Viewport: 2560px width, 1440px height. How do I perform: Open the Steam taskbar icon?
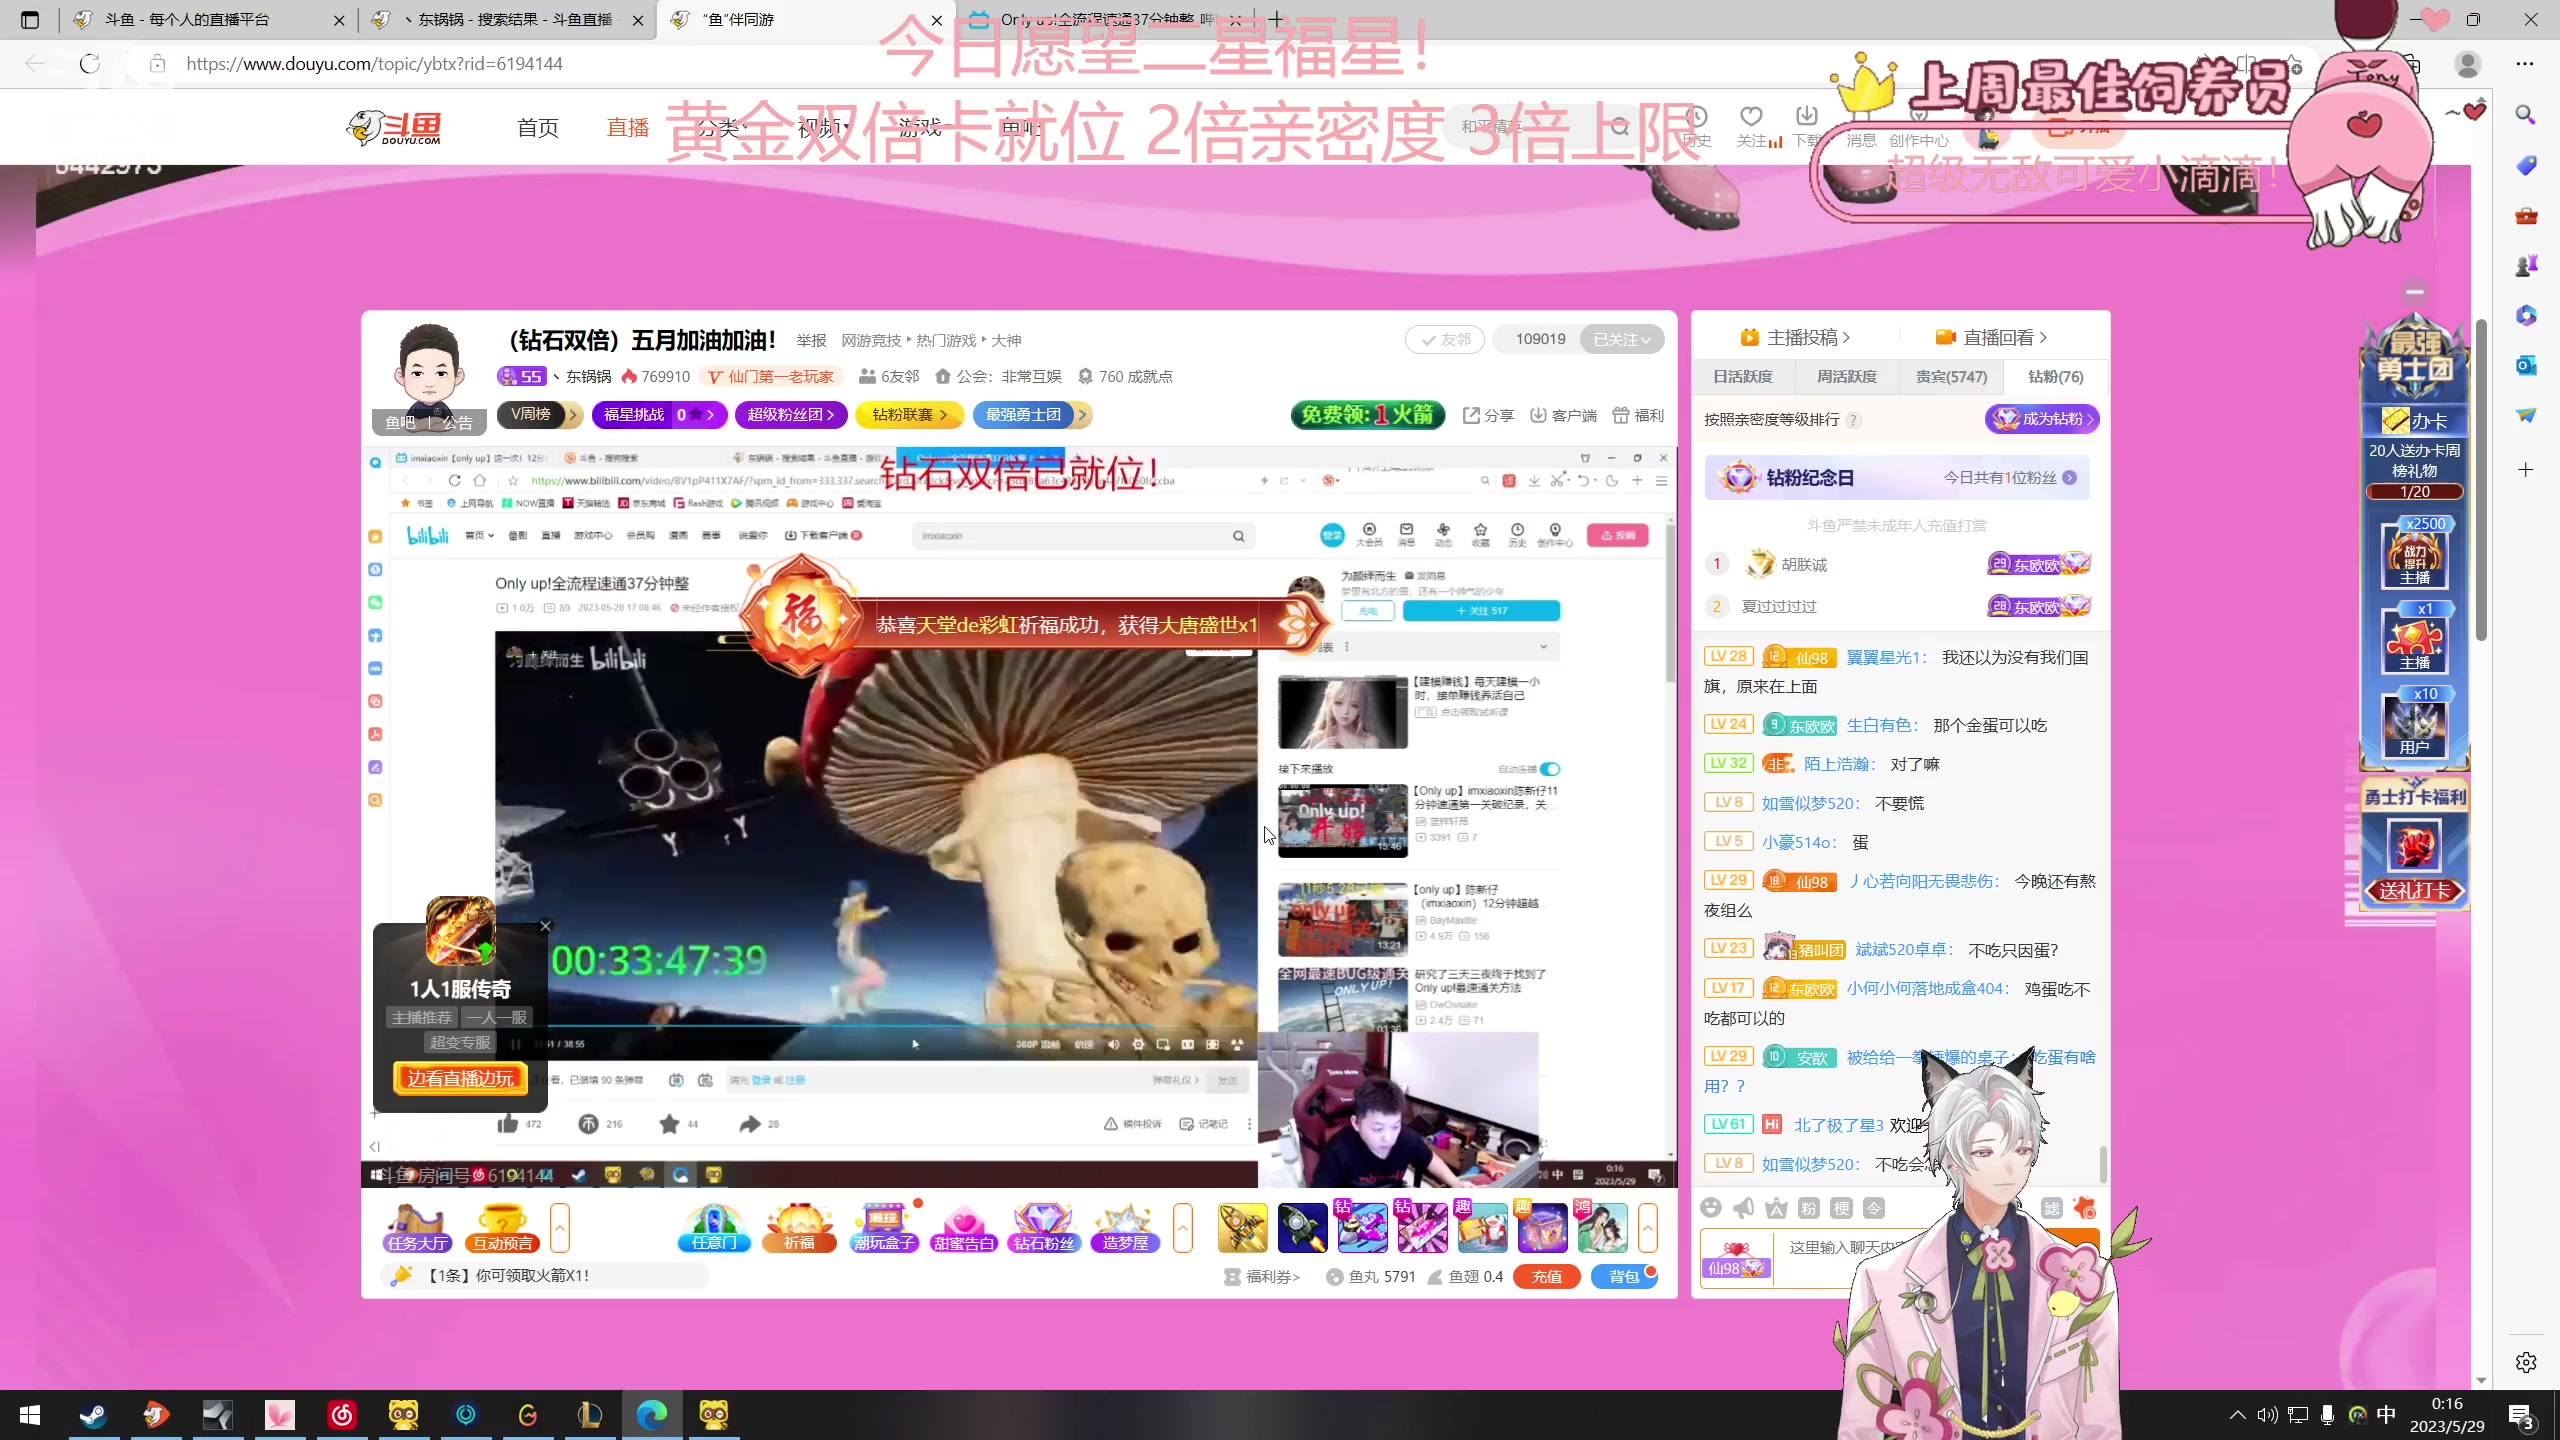(93, 1415)
